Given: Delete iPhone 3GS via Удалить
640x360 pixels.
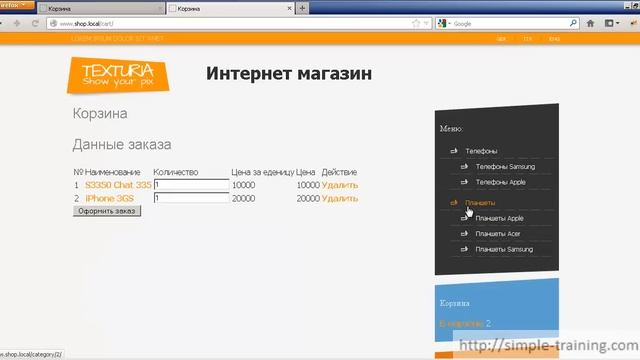Looking at the screenshot, I should point(340,198).
